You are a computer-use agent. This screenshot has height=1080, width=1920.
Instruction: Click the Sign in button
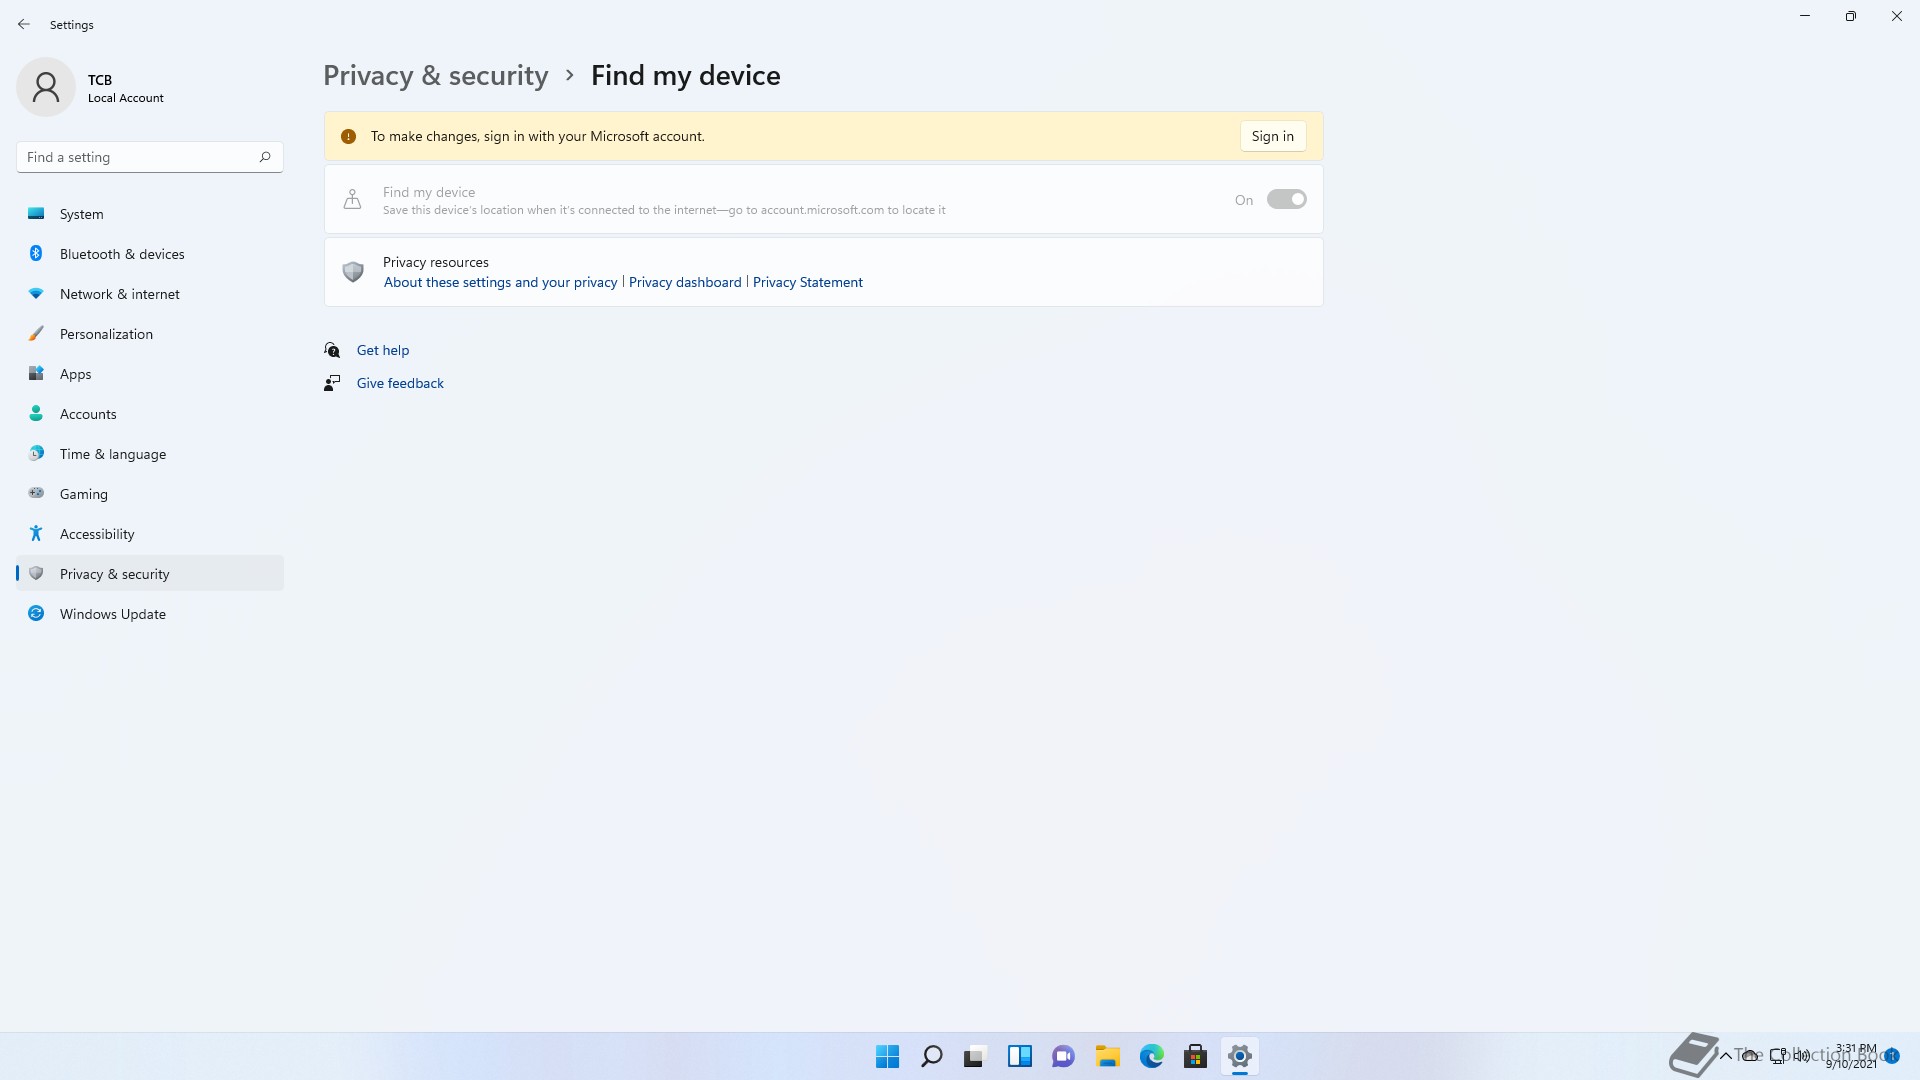(x=1272, y=136)
